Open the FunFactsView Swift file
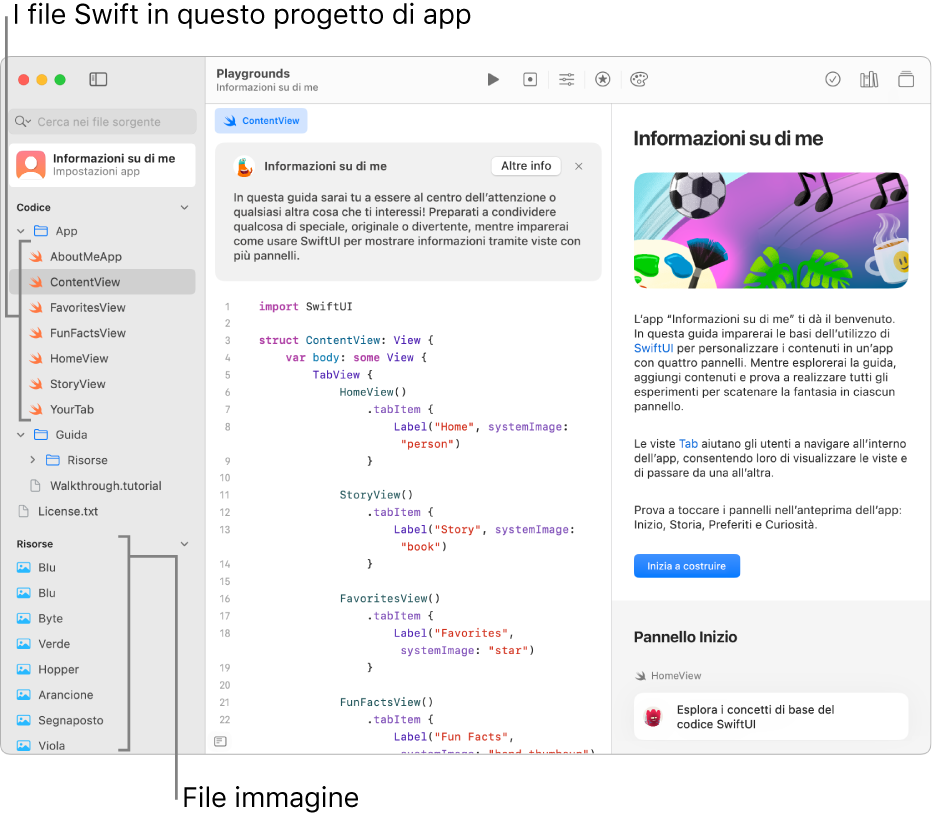 (102, 333)
